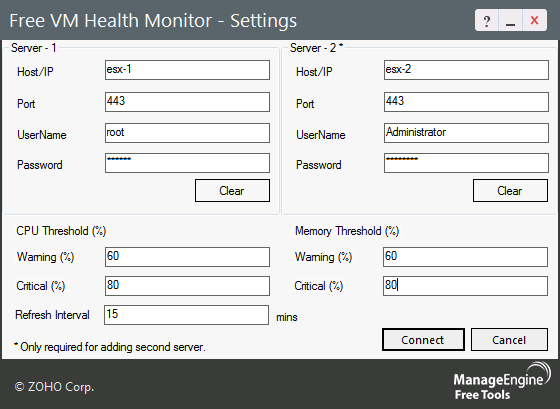Viewport: 560px width, 409px height.
Task: Click the Server 2 'Password' label
Action: (x=319, y=165)
